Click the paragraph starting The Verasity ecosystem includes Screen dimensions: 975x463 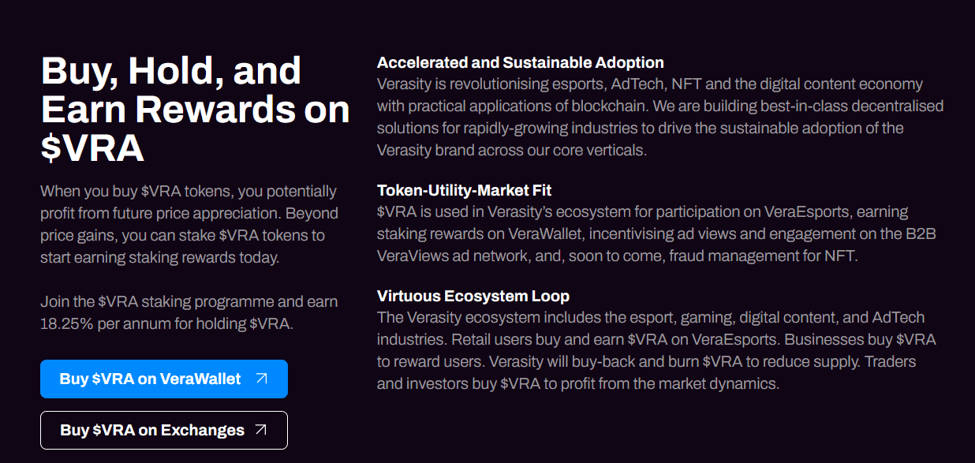pos(657,351)
